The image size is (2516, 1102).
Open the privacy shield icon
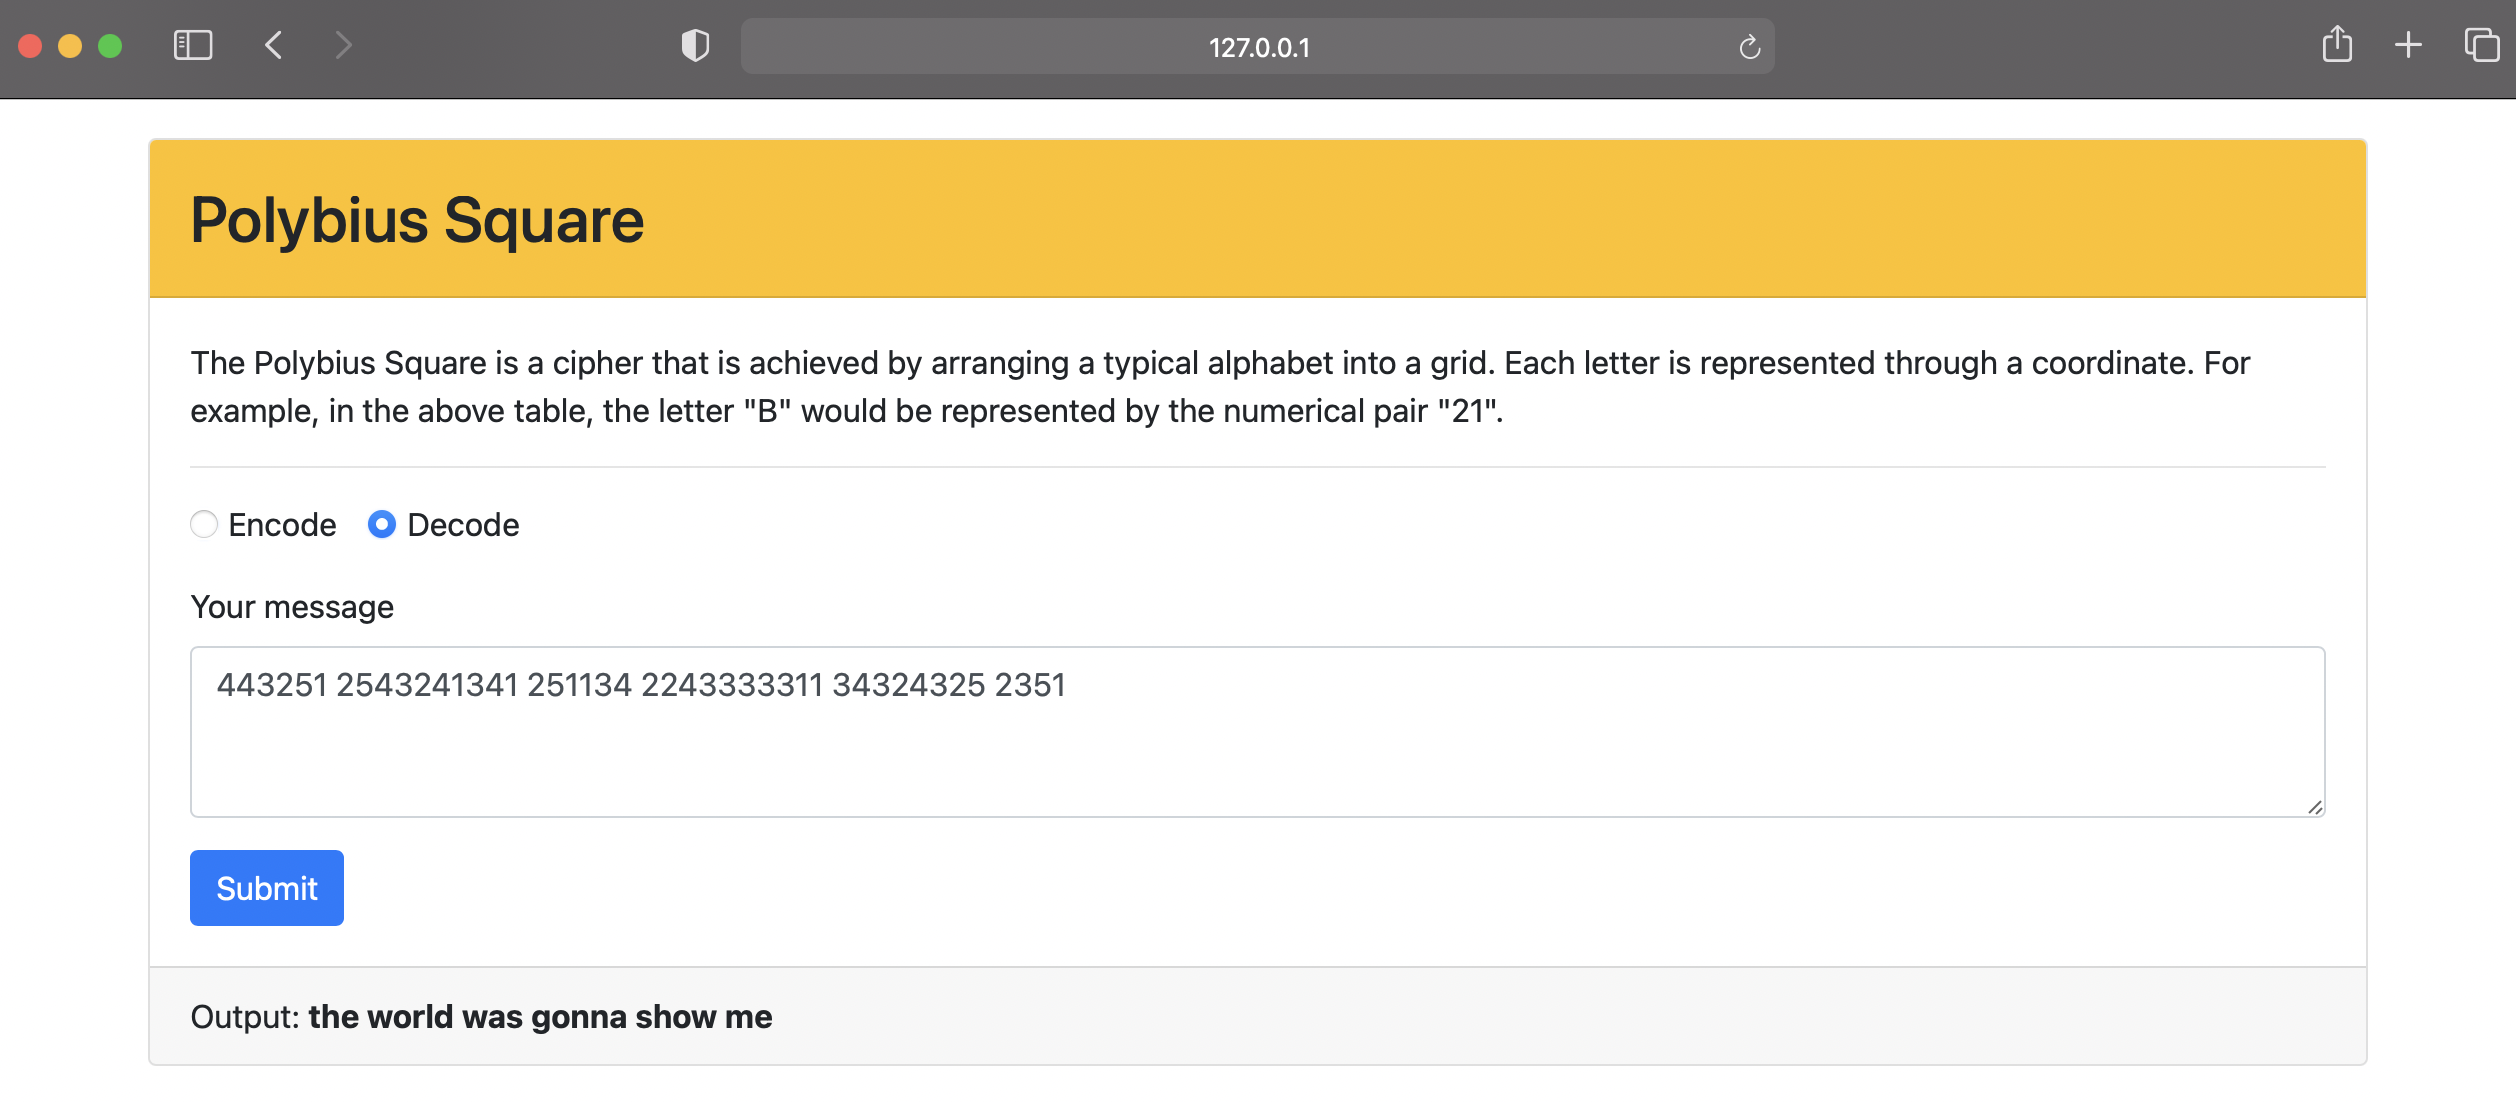[x=695, y=45]
